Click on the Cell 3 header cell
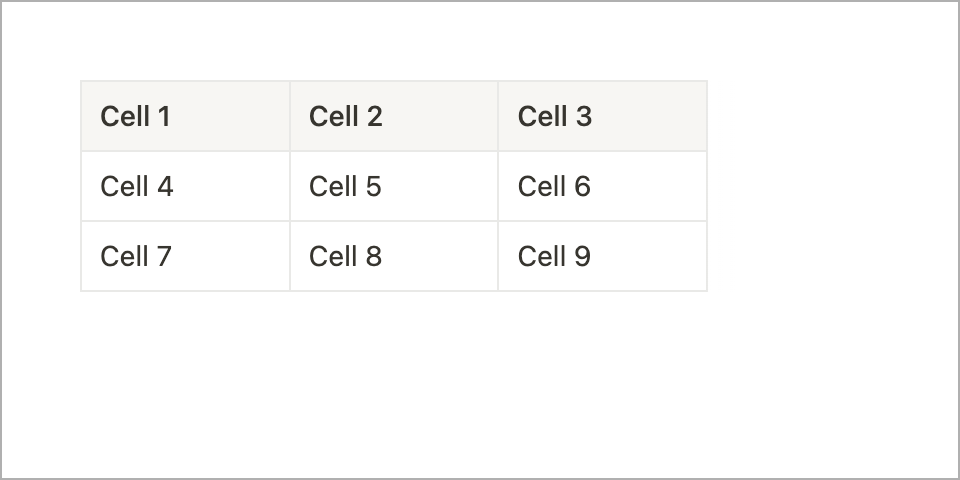This screenshot has height=480, width=960. (602, 117)
